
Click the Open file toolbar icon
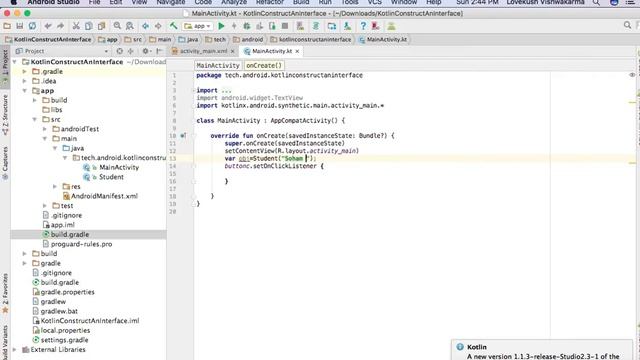pos(7,26)
